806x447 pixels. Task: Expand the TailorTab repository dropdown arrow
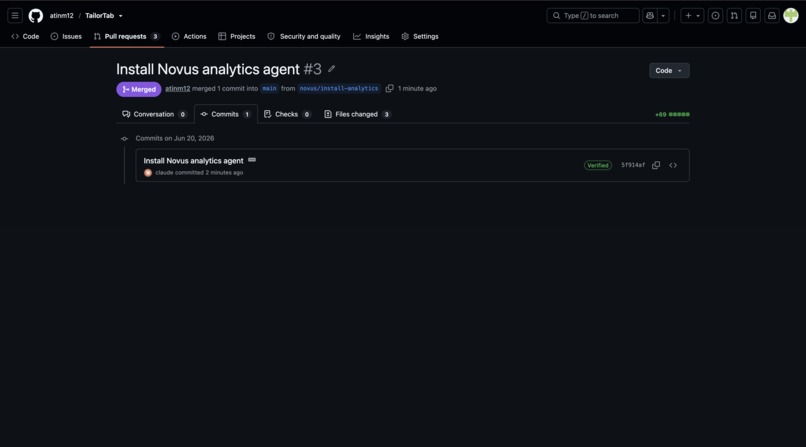pyautogui.click(x=121, y=16)
